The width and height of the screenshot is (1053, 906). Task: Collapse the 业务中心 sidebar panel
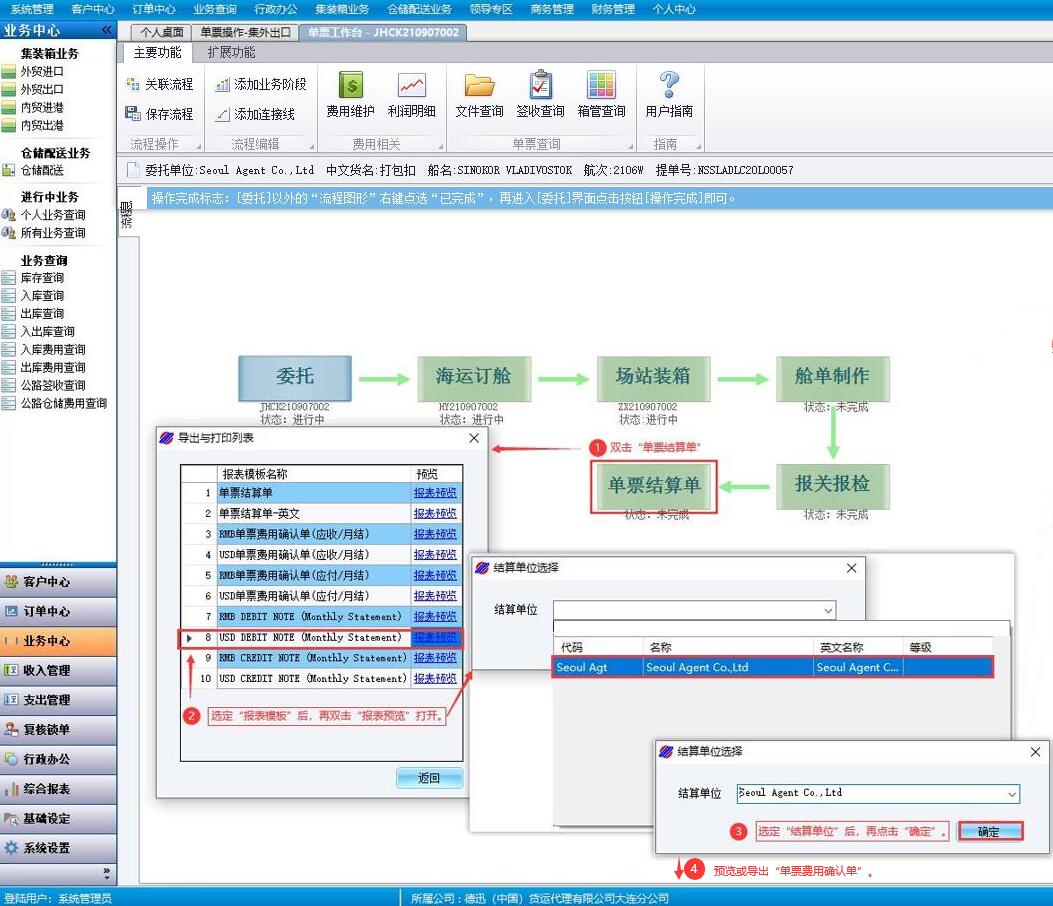click(x=107, y=30)
